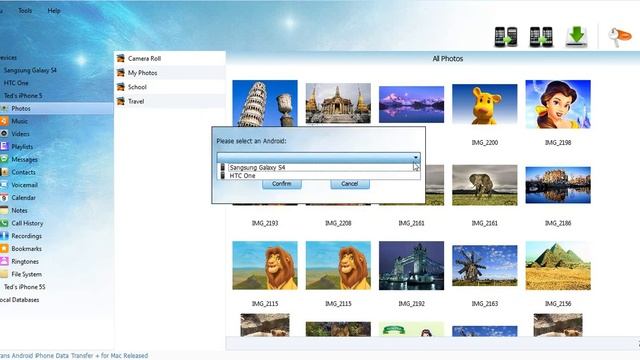Click the School album icon

pos(120,87)
